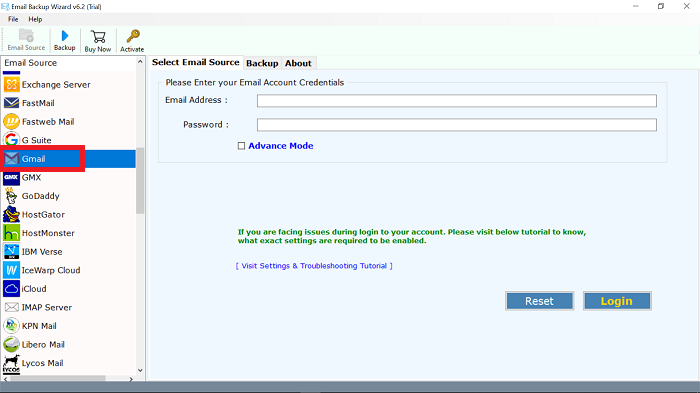Select the IMAP Server envelope icon
This screenshot has height=393, width=700.
pyautogui.click(x=12, y=307)
